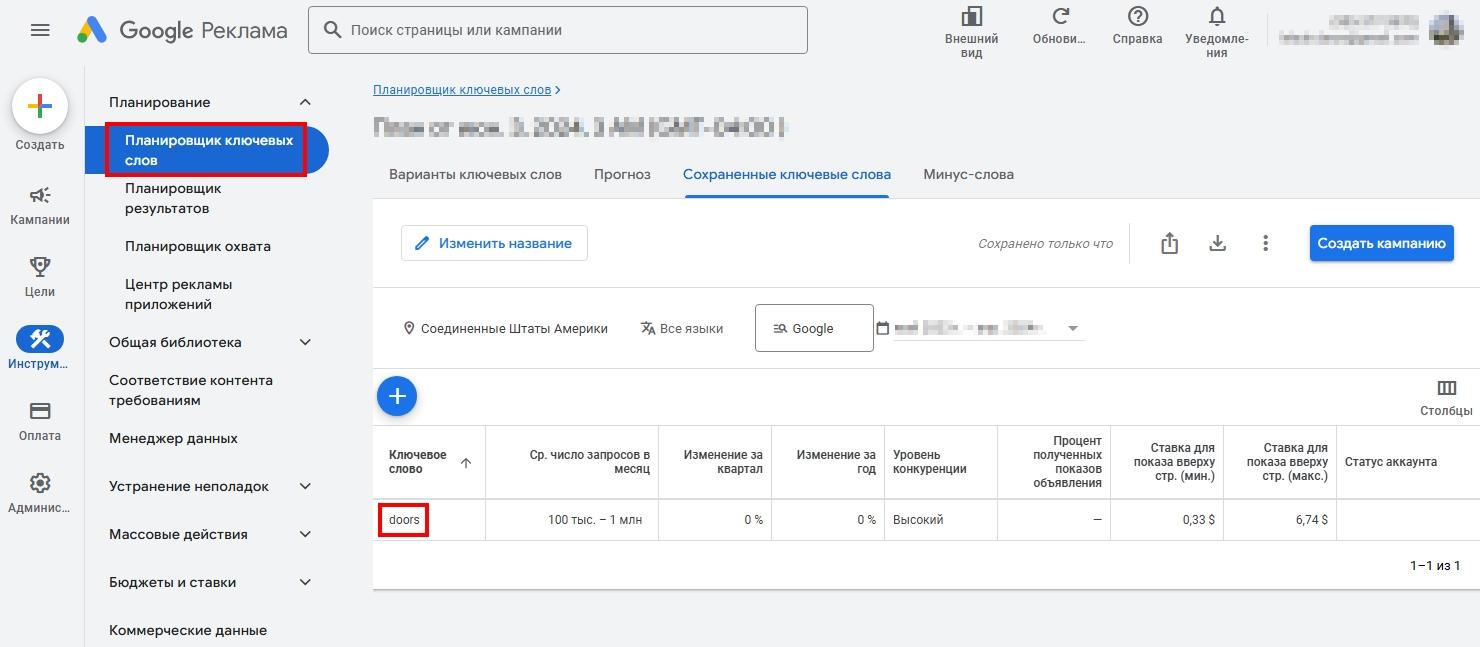Click the share plan icon
Screen dimensions: 1480x647
(1169, 242)
